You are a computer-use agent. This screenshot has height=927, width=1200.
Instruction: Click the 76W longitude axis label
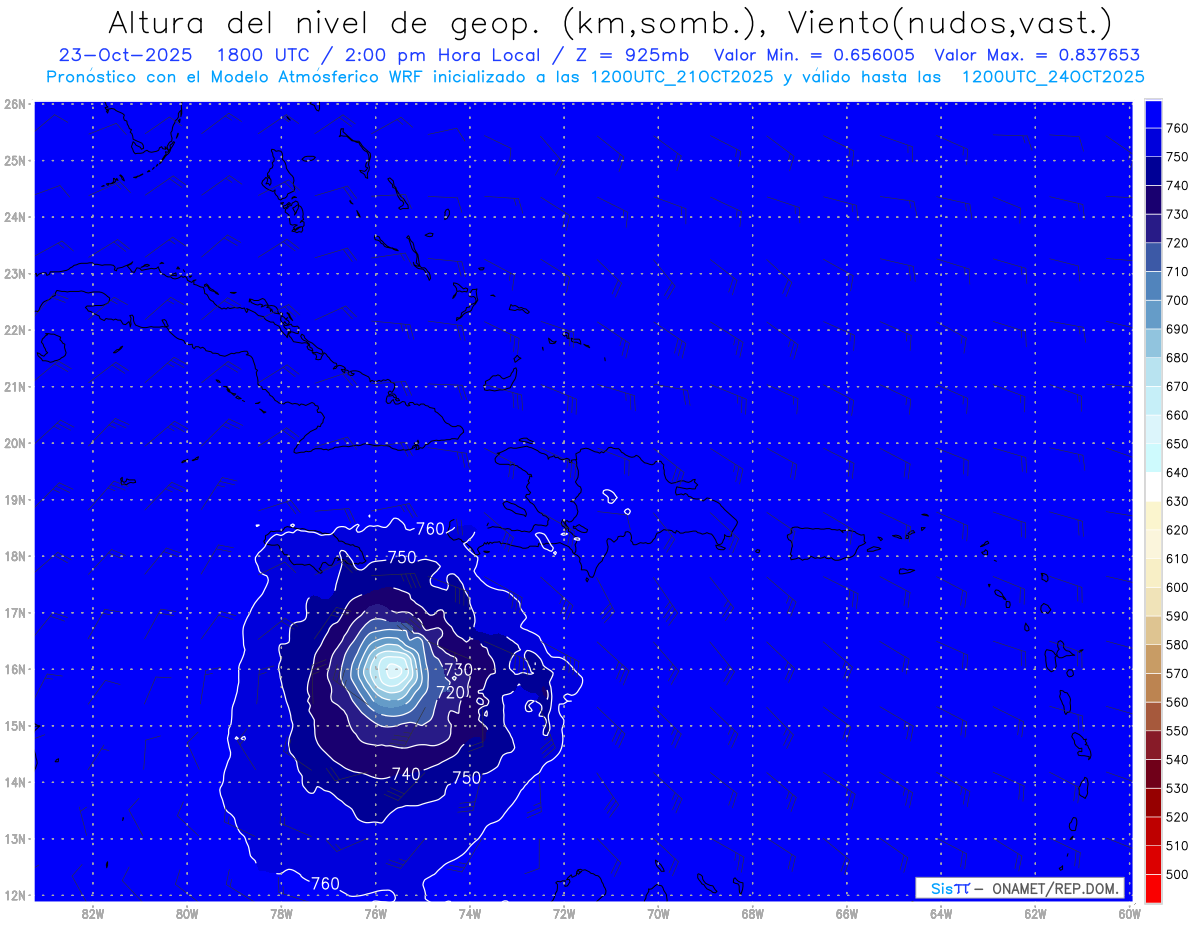[375, 914]
